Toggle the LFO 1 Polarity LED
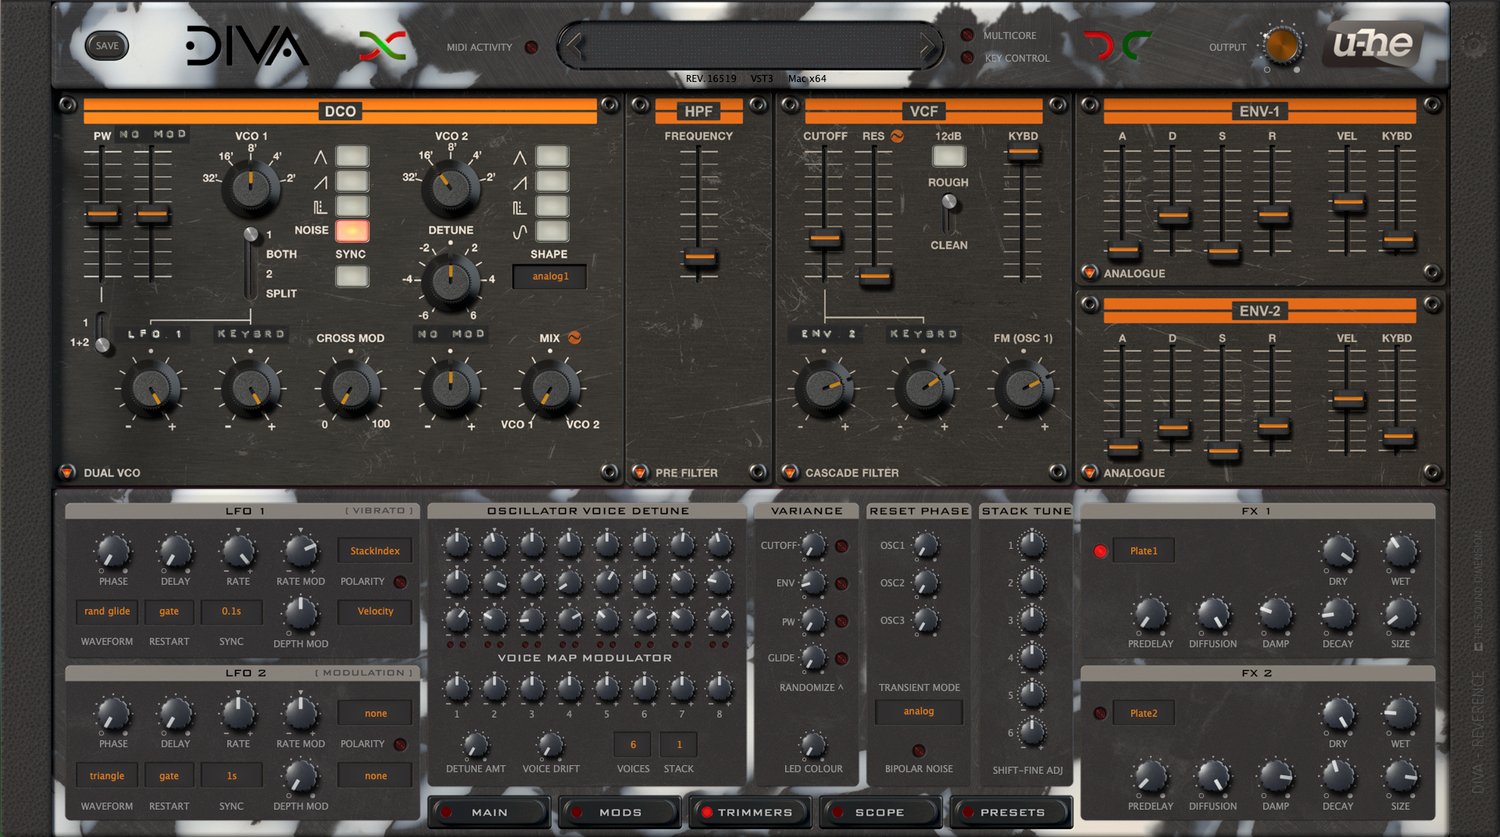The width and height of the screenshot is (1500, 837). point(400,582)
